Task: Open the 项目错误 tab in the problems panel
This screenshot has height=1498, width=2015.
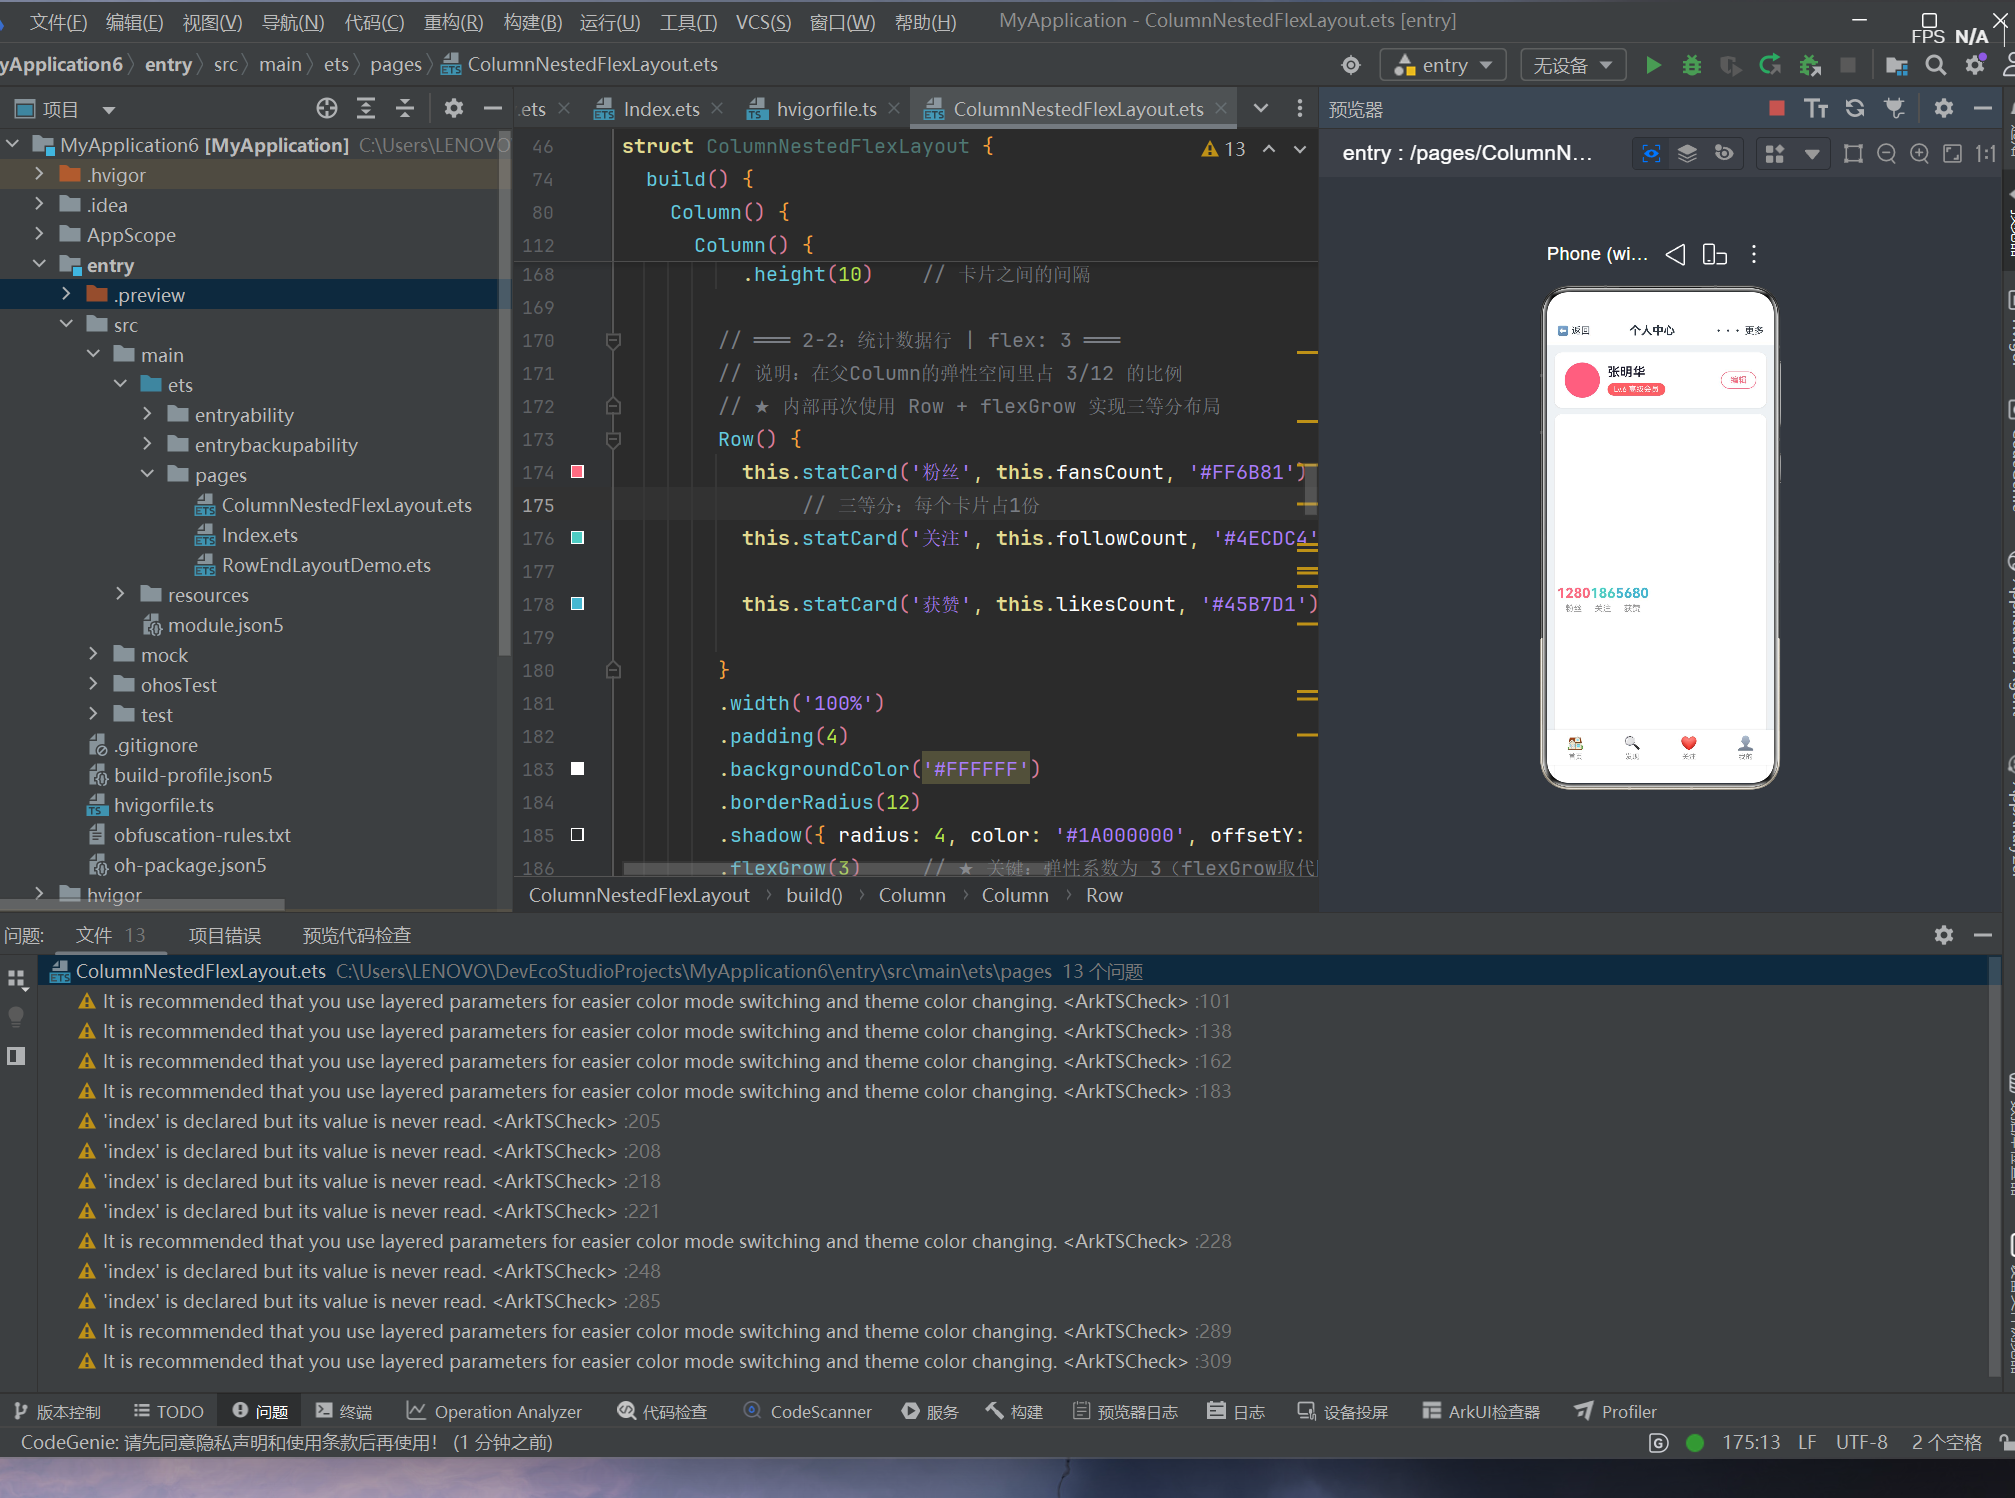Action: (225, 935)
